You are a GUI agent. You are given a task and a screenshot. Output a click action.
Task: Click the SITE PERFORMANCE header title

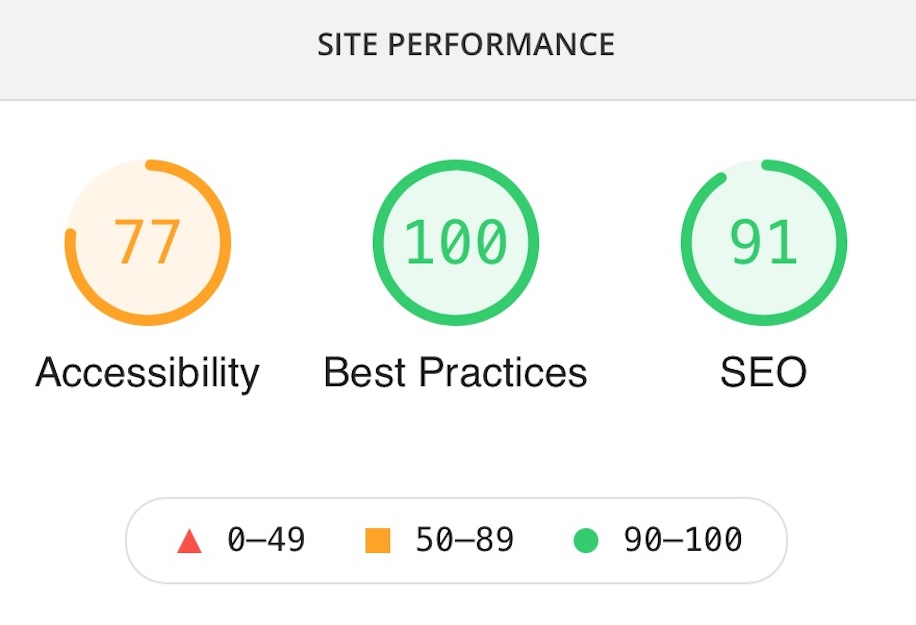[466, 44]
